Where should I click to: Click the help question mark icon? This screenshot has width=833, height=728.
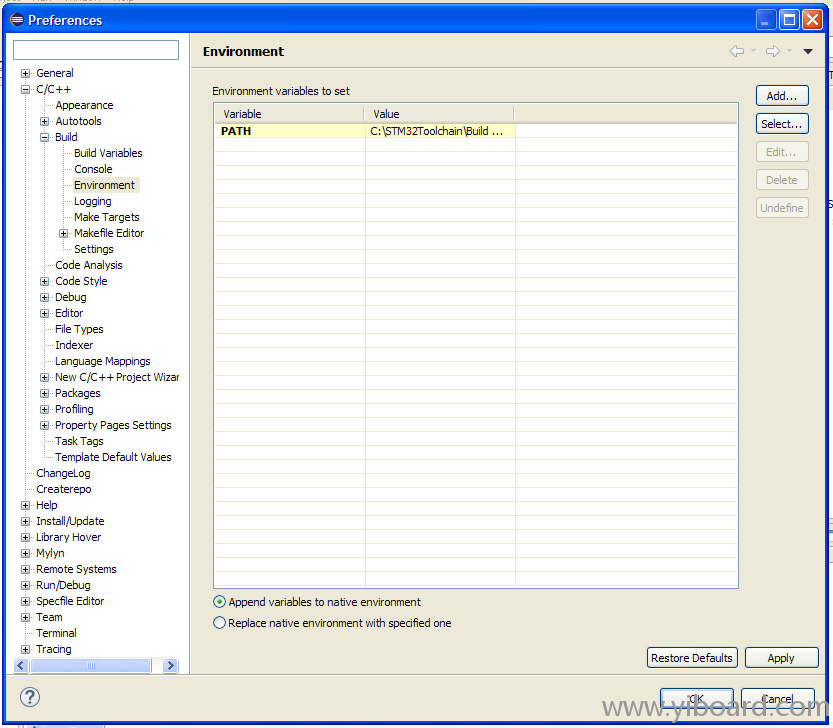[30, 697]
